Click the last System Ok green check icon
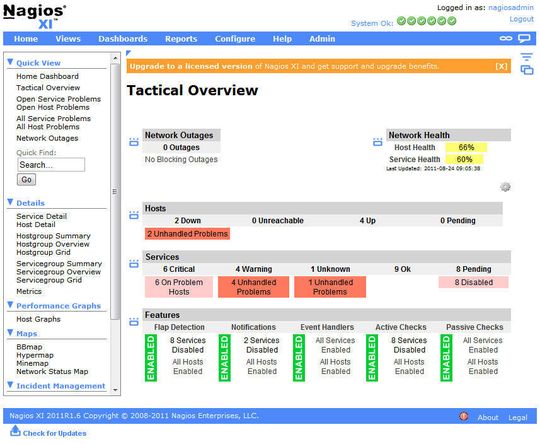Screen dimensions: 540x444 pos(452,21)
